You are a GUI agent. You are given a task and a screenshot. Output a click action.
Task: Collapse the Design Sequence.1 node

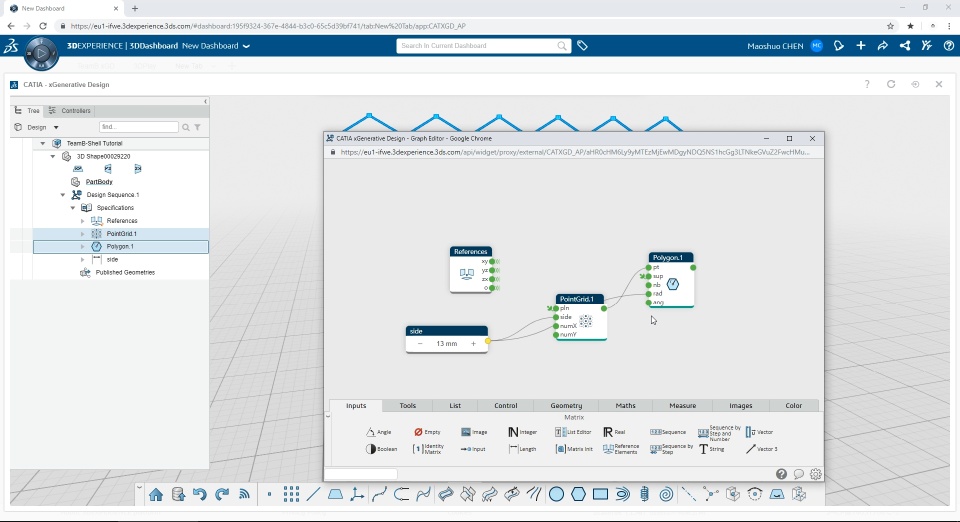(x=62, y=195)
